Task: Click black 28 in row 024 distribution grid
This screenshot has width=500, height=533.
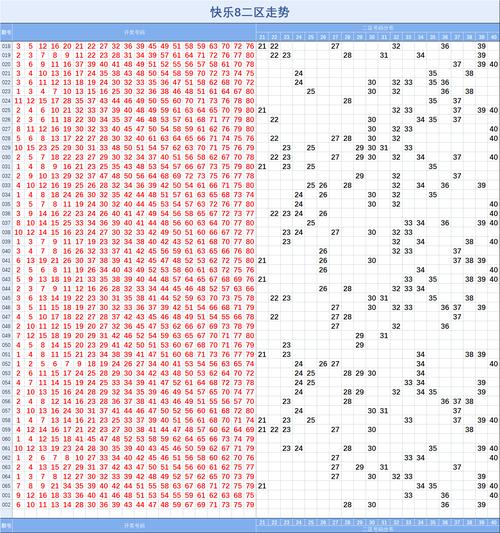Action: point(347,101)
